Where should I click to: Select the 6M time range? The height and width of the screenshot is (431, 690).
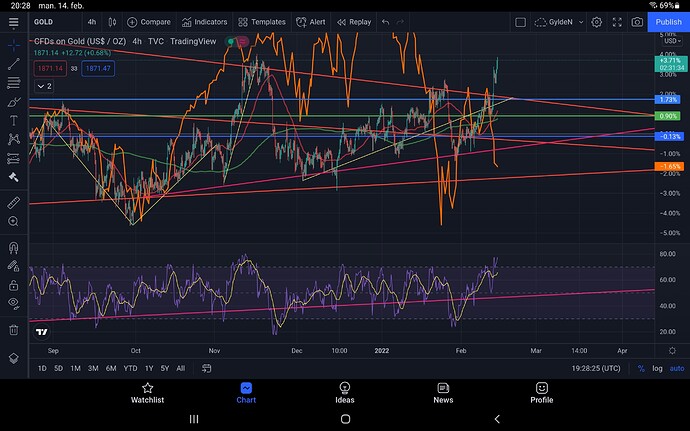pos(111,368)
